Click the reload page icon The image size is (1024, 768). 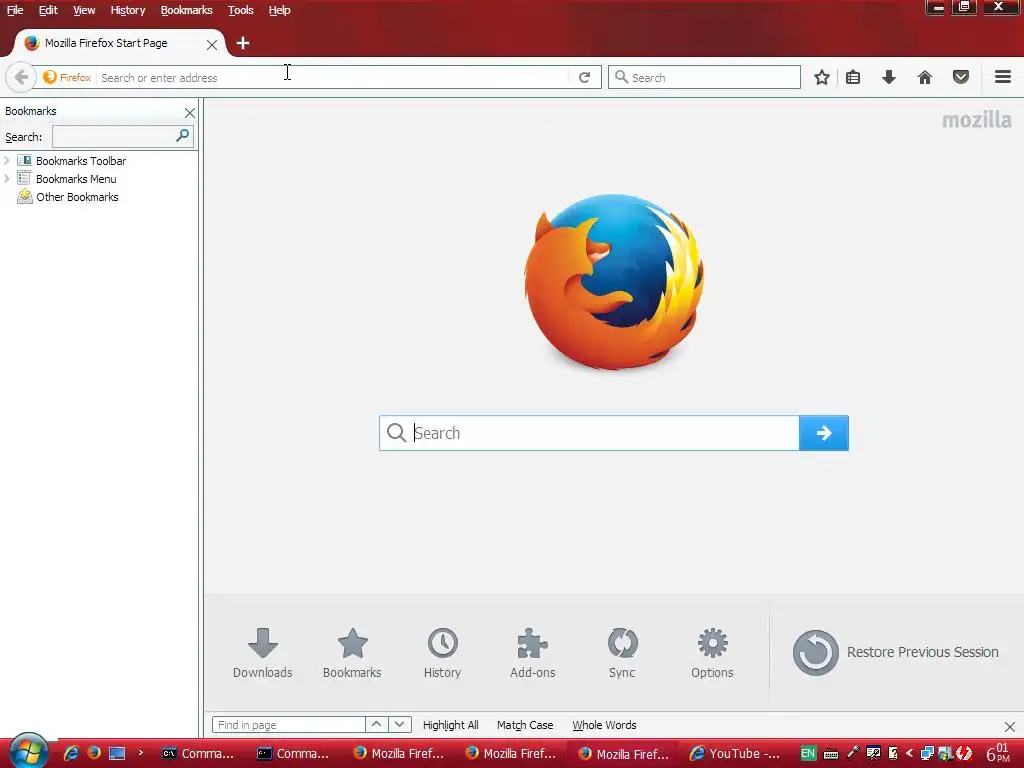(584, 77)
